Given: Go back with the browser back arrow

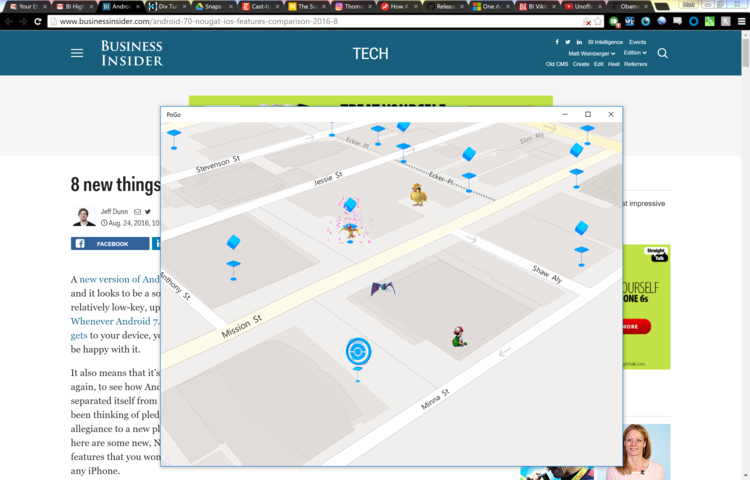Looking at the screenshot, I should (9, 22).
